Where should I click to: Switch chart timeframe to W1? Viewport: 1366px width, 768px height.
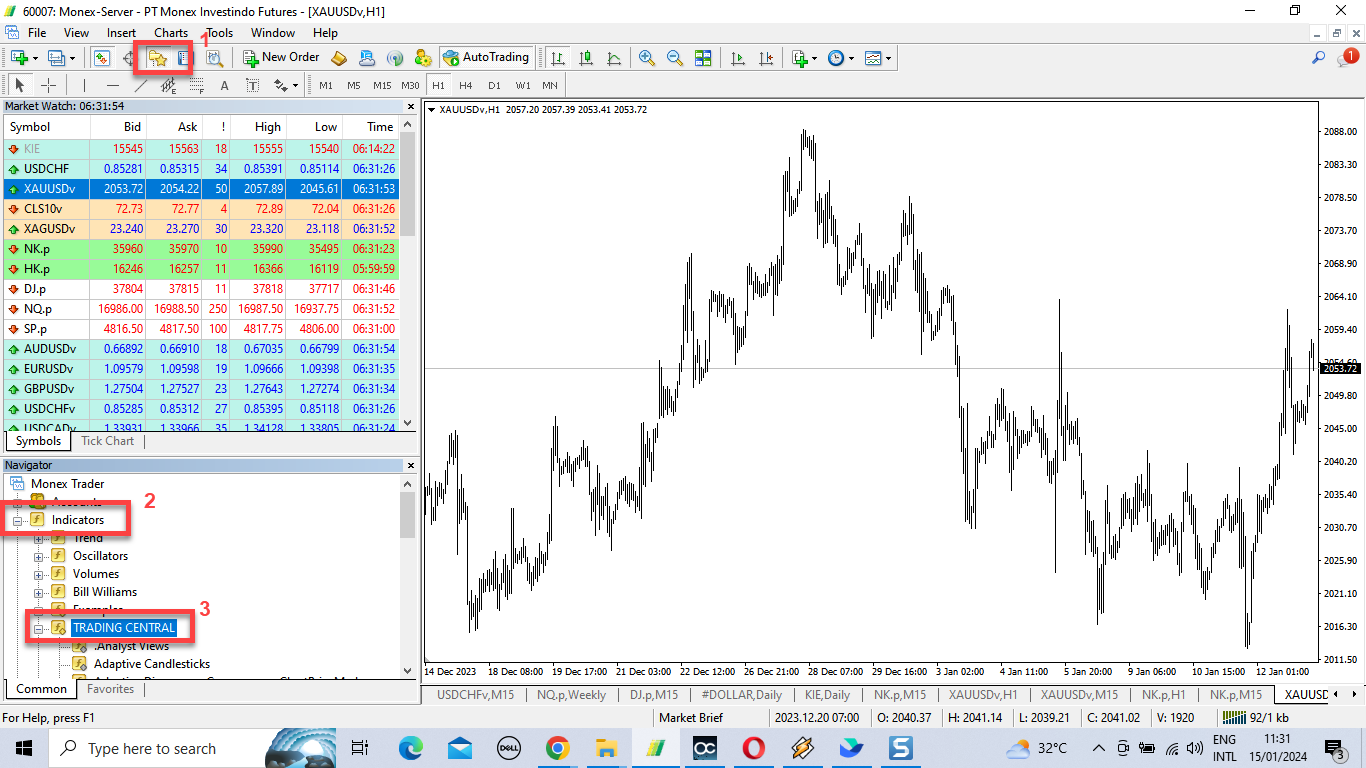click(x=522, y=86)
